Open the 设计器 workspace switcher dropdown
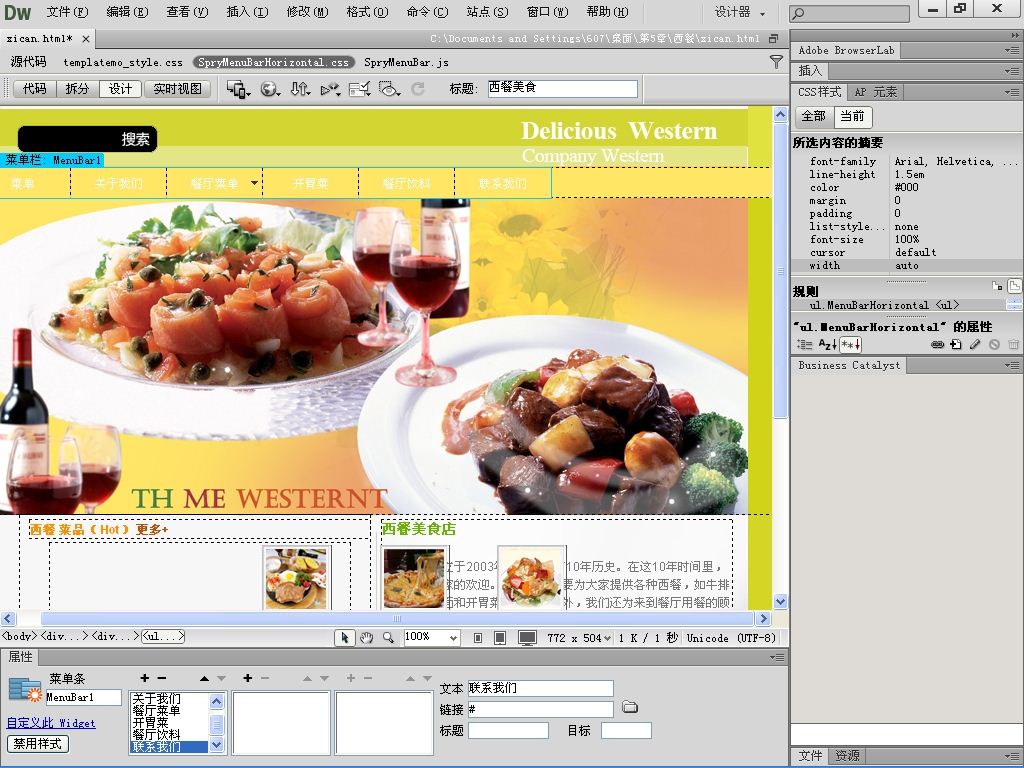 [x=739, y=12]
